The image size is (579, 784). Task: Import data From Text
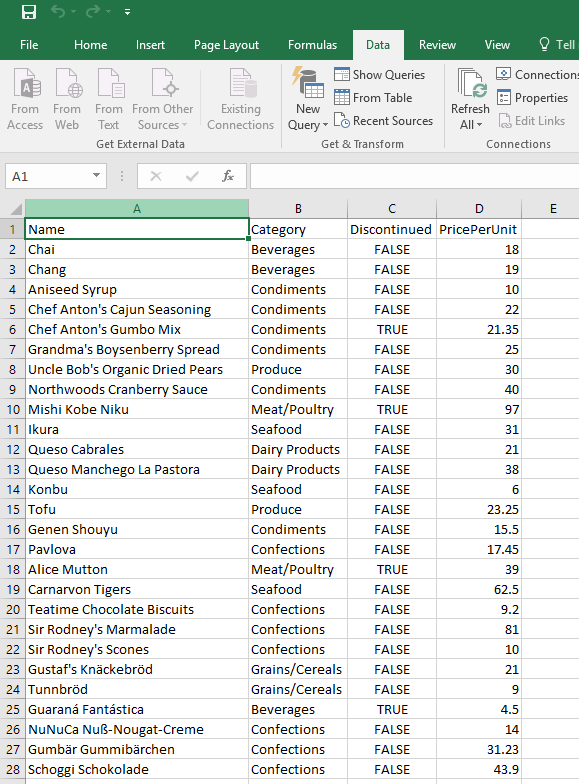(x=108, y=99)
